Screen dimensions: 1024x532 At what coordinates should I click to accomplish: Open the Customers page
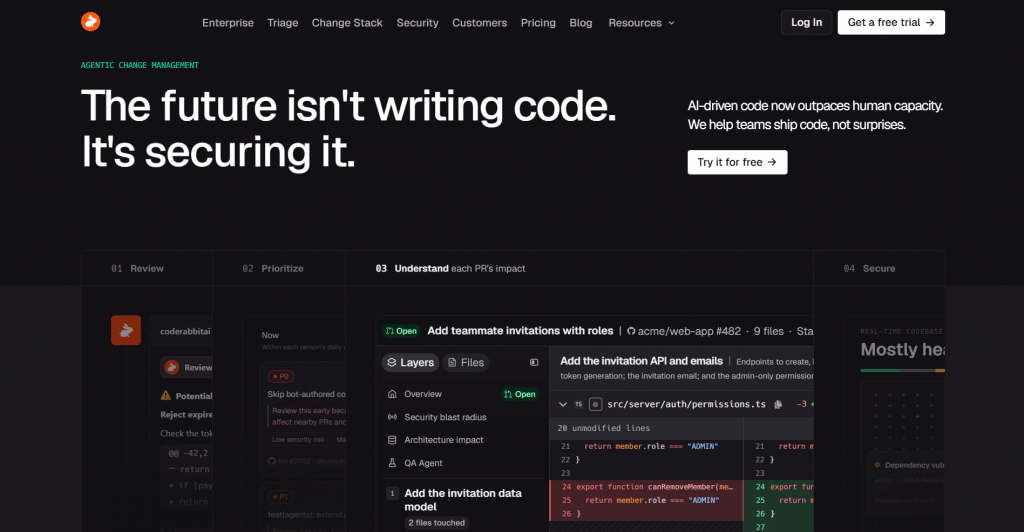[x=479, y=23]
